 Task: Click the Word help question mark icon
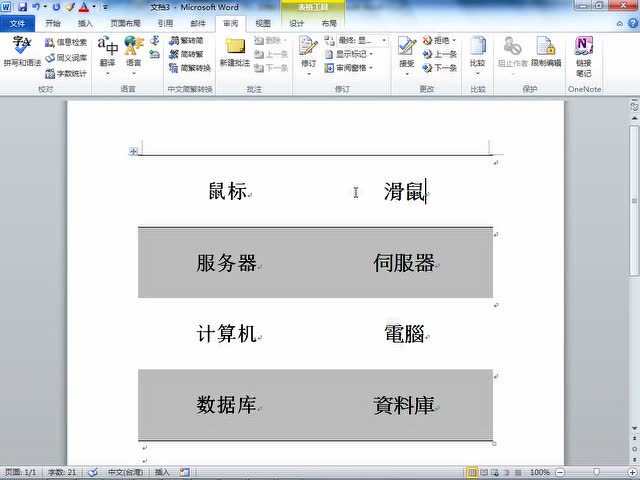coord(632,24)
